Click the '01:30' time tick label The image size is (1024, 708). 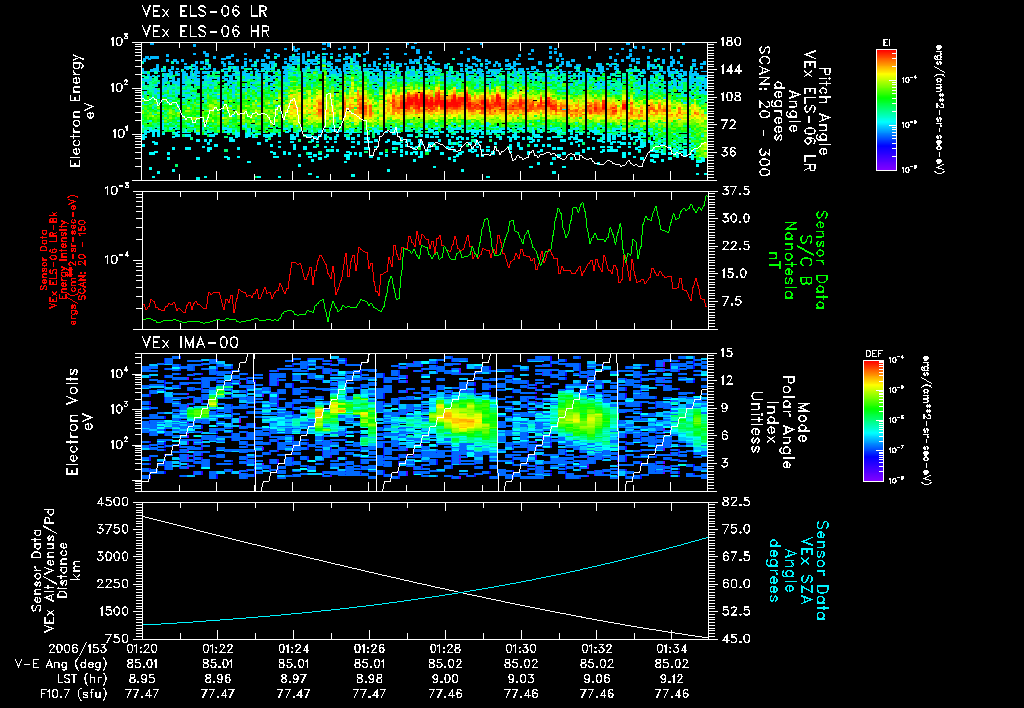tap(520, 650)
